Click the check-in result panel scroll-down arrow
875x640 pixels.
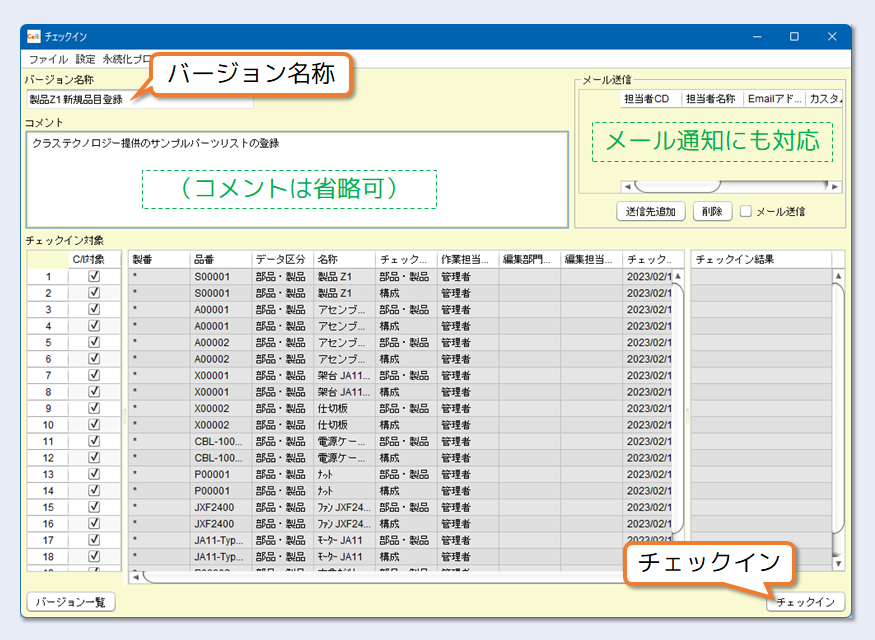[x=838, y=564]
